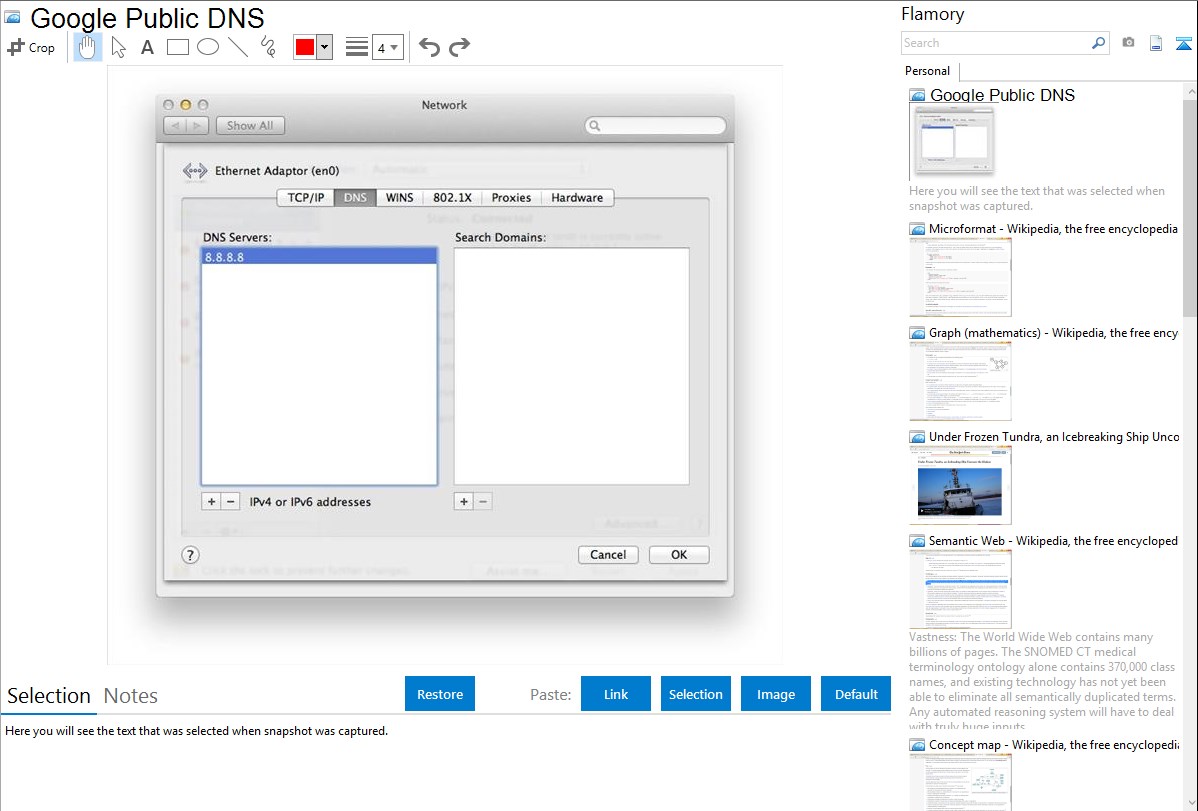1198x811 pixels.
Task: Undo the last annotation
Action: coord(429,47)
